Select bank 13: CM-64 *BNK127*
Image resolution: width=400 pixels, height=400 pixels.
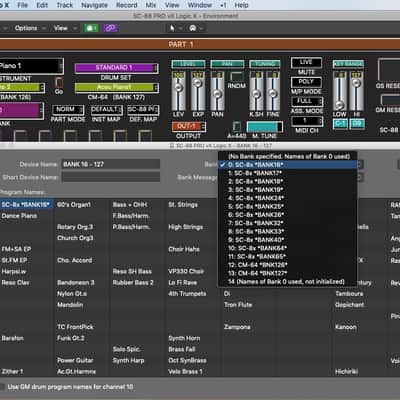click(288, 273)
